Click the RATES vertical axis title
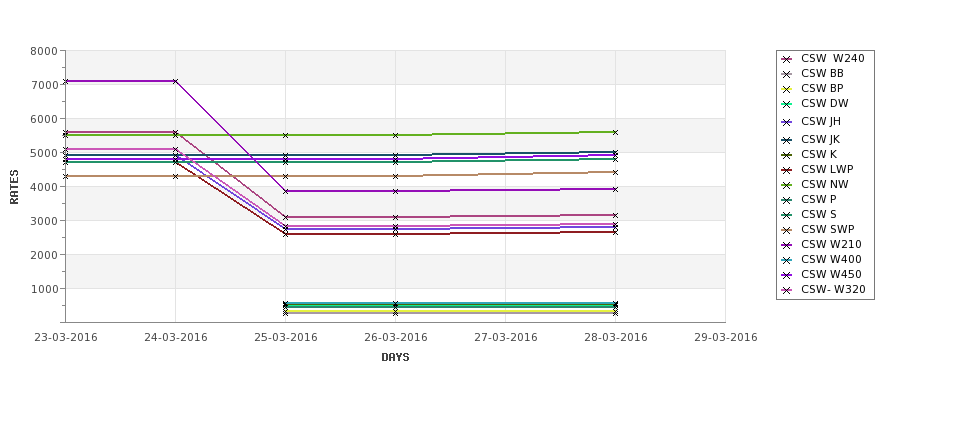 (14, 187)
